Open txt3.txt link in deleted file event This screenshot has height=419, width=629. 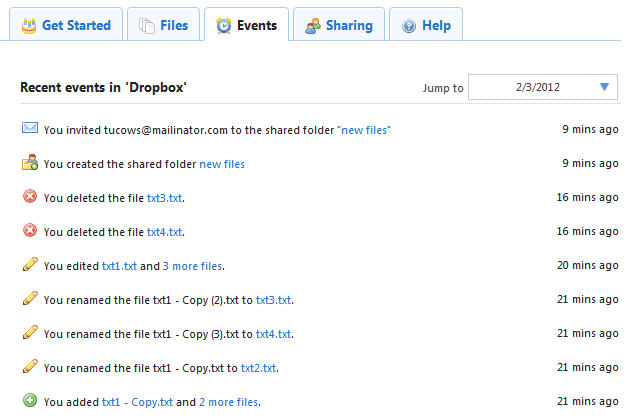[164, 198]
